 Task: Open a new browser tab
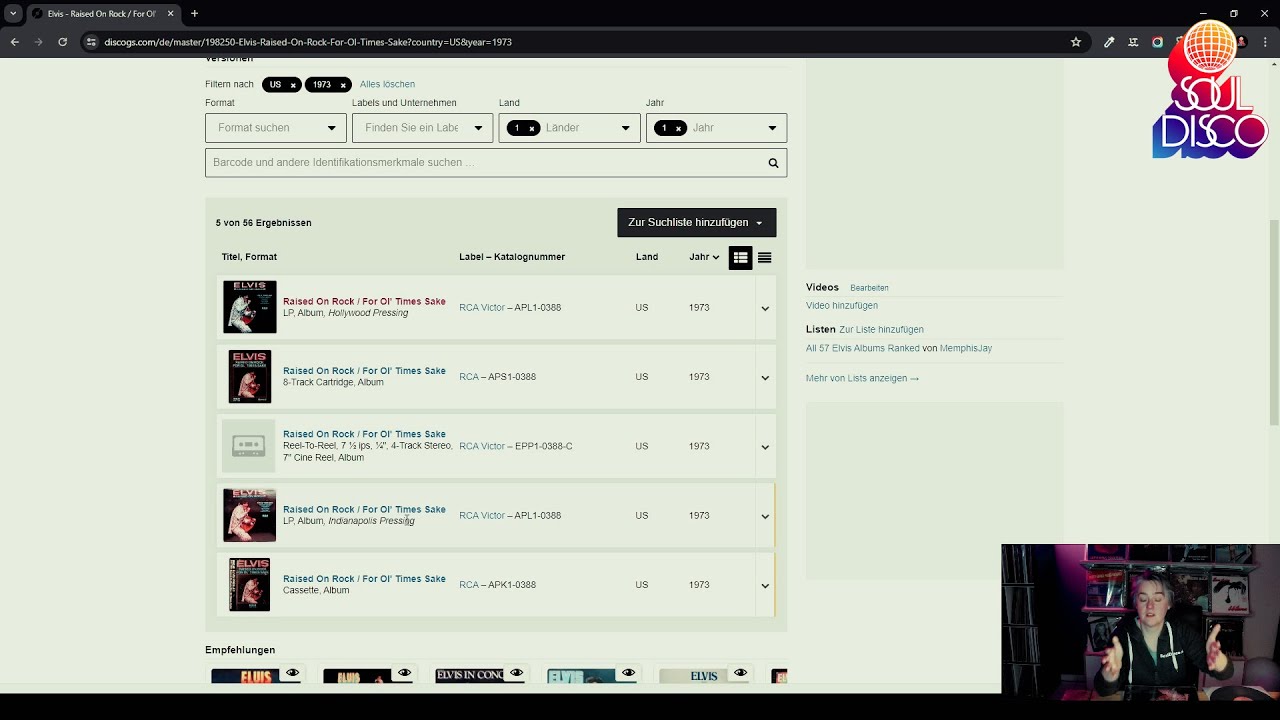pyautogui.click(x=194, y=13)
